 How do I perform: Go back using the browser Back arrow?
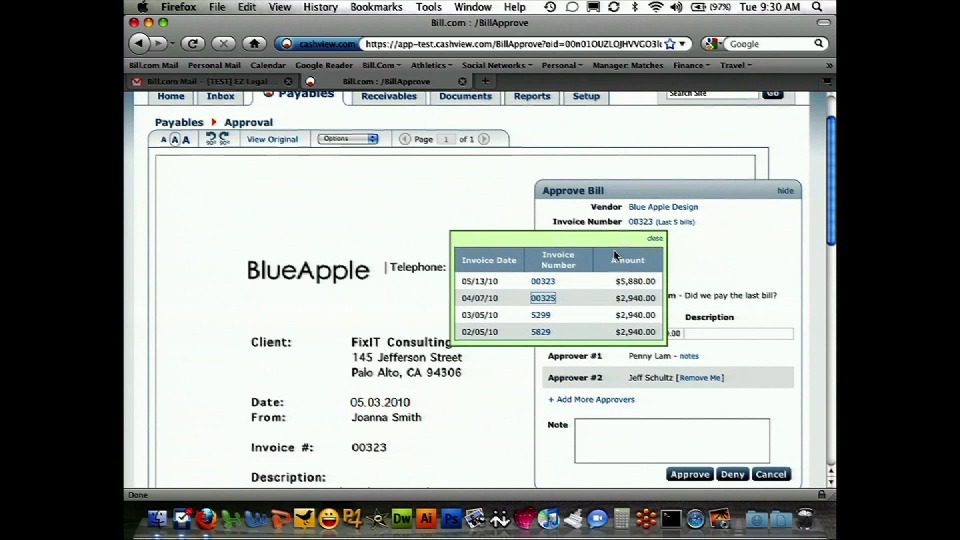point(140,43)
